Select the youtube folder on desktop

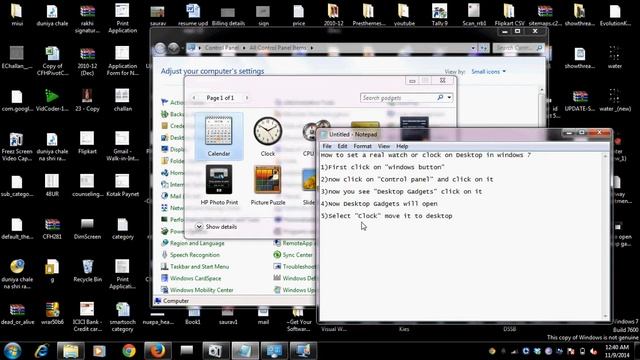[404, 15]
